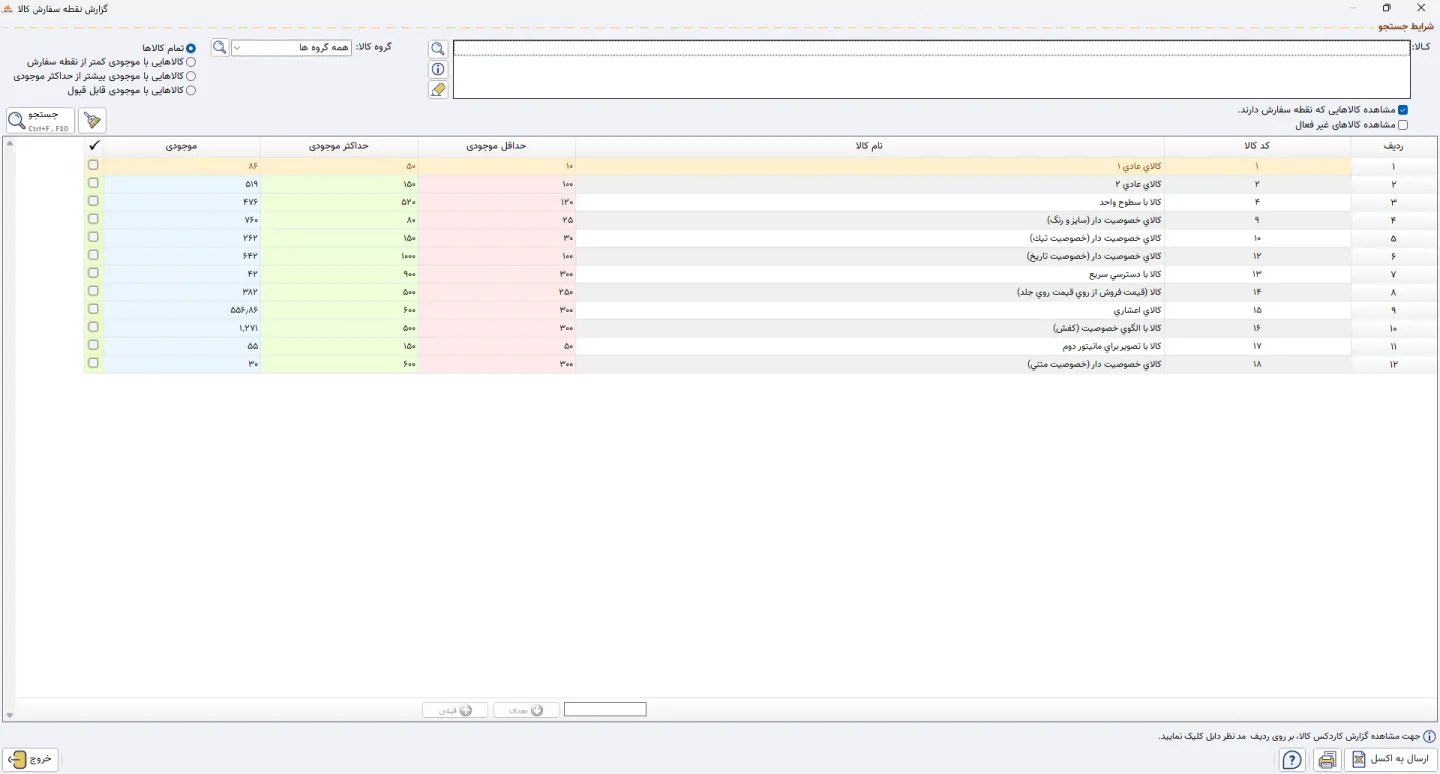The image size is (1440, 774).
Task: Click the stock value ۱,۲۷۱ cell
Action: pos(182,328)
